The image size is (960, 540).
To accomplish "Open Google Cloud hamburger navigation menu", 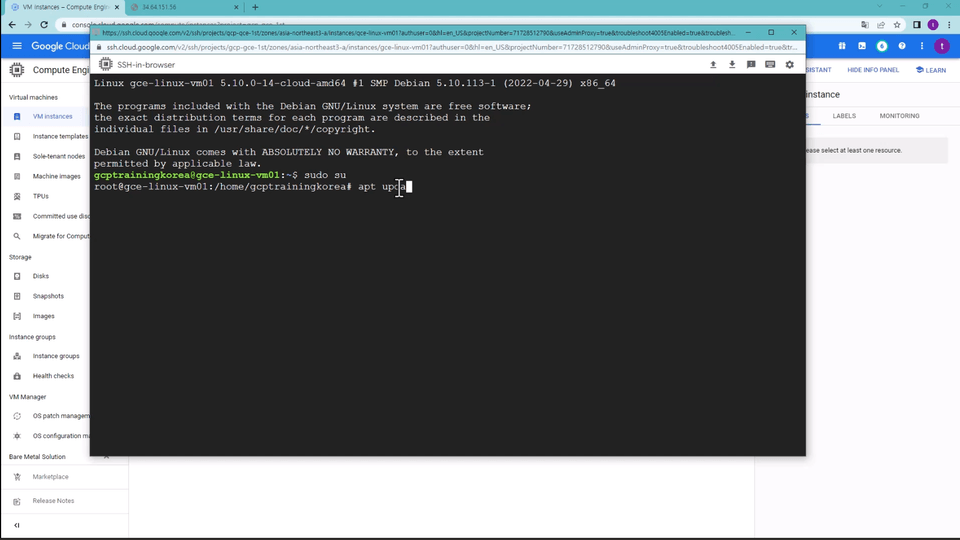I will click(x=17, y=46).
